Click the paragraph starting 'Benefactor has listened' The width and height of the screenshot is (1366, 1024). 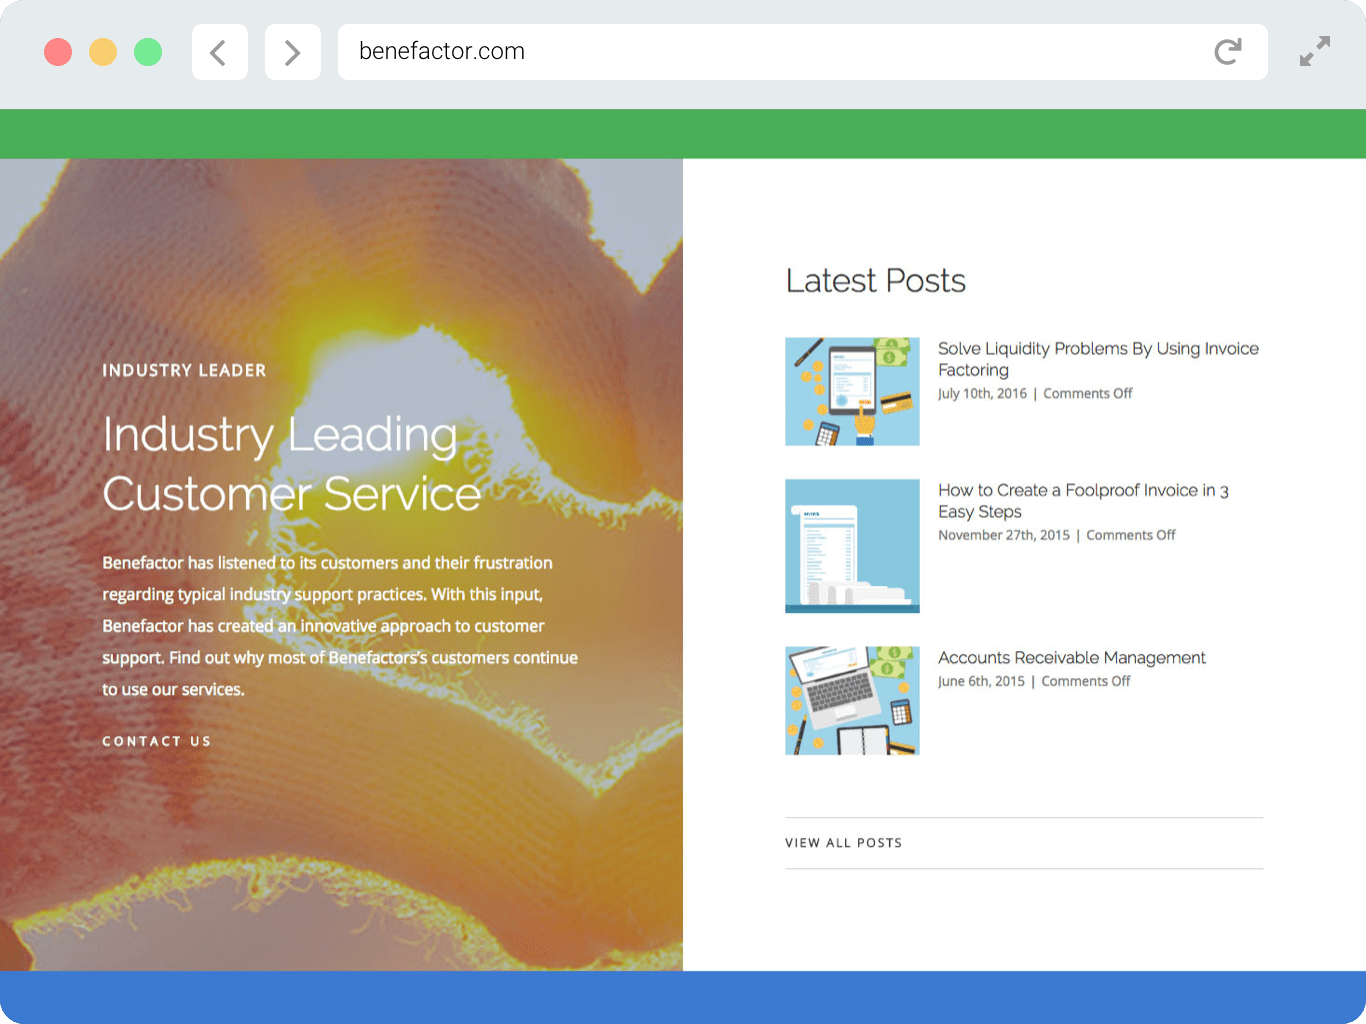coord(340,626)
